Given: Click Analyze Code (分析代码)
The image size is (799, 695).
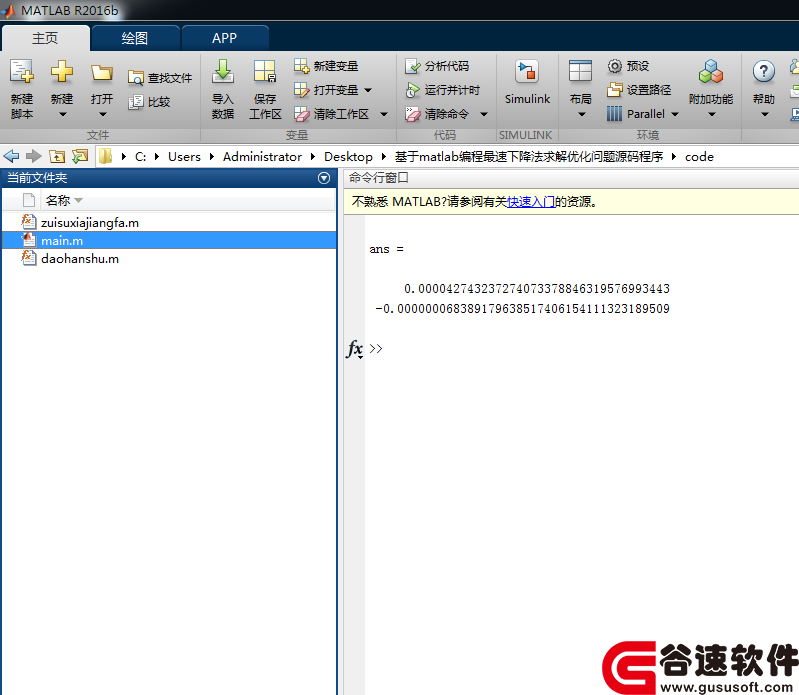Looking at the screenshot, I should (x=437, y=66).
